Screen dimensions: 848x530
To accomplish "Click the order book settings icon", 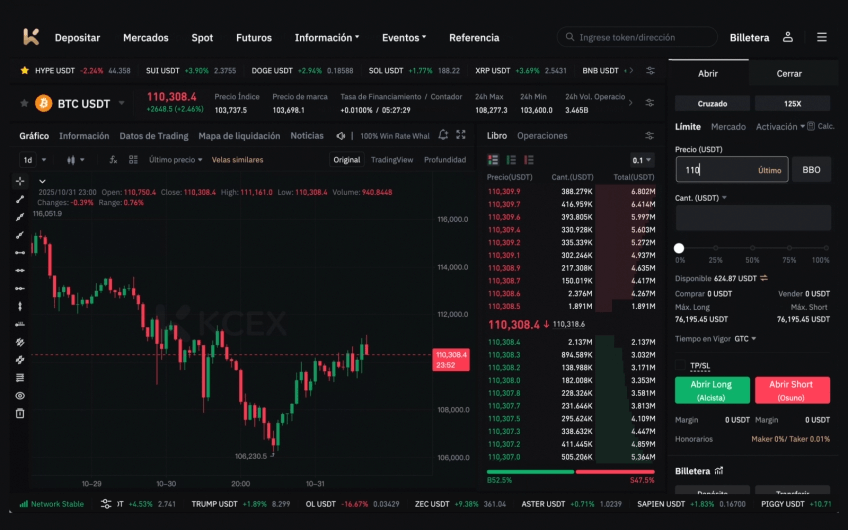I will coord(650,102).
